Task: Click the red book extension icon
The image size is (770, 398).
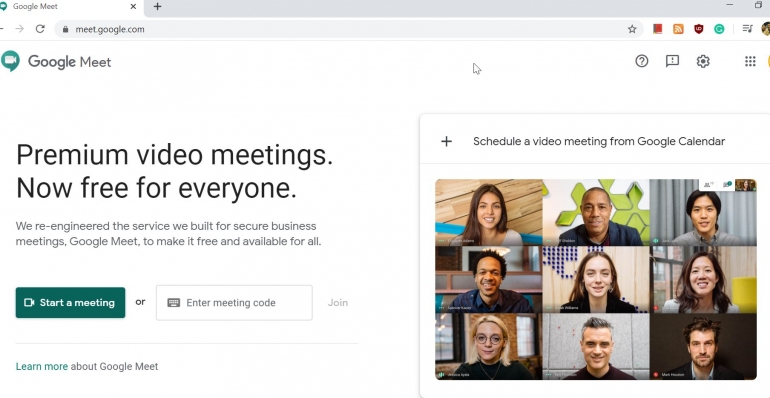Action: pyautogui.click(x=658, y=29)
